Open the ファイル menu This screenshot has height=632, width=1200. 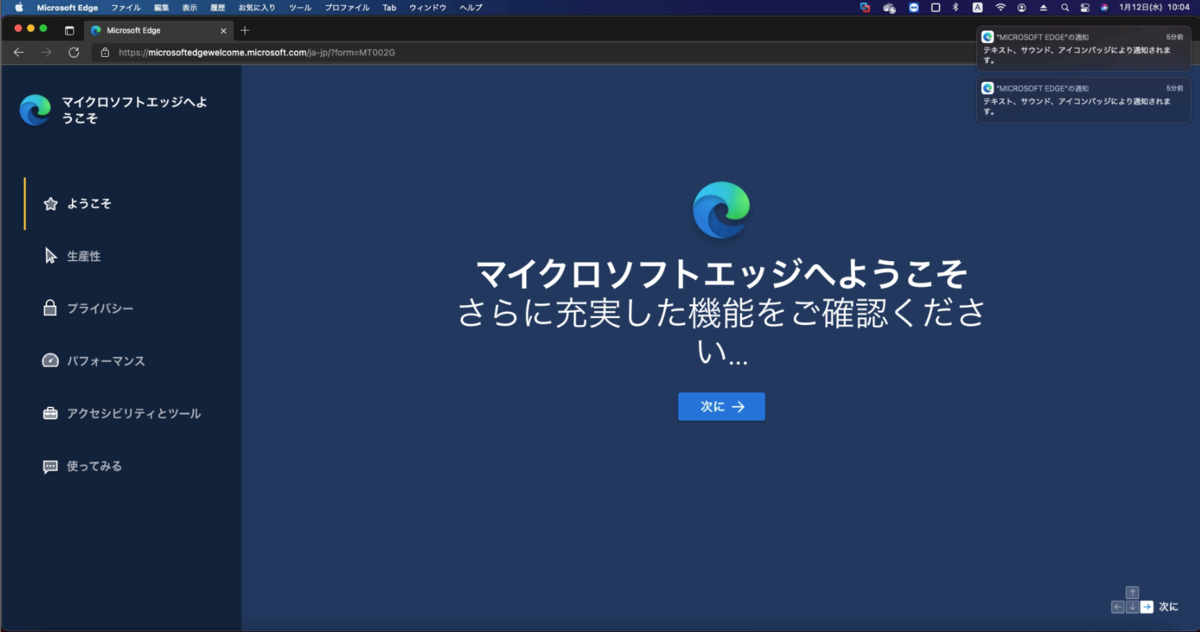pos(125,7)
